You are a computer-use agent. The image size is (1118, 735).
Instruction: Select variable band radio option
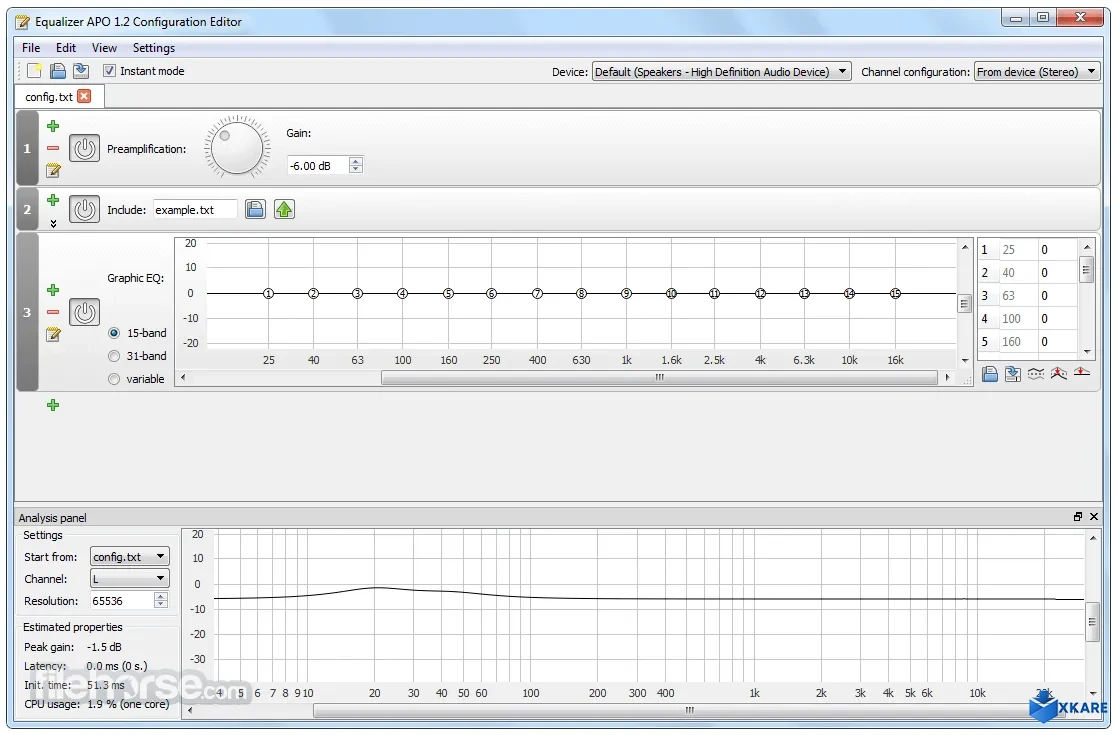tap(114, 379)
